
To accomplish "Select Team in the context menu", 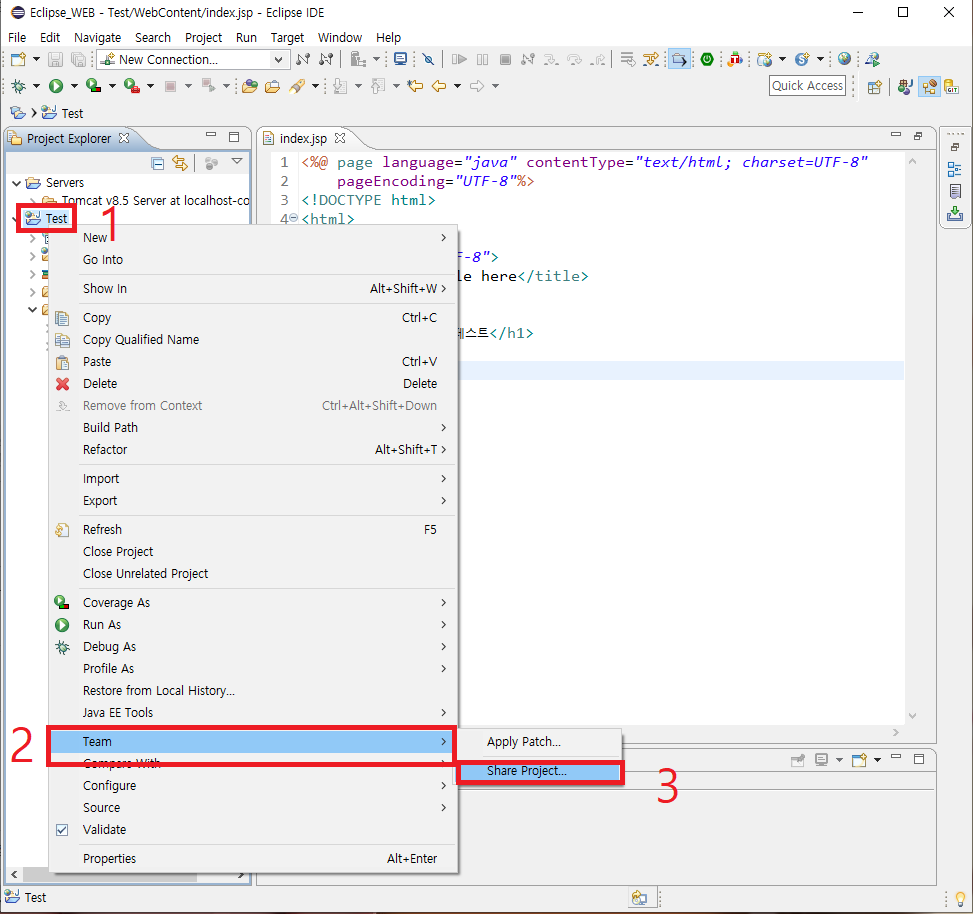I will tap(253, 742).
